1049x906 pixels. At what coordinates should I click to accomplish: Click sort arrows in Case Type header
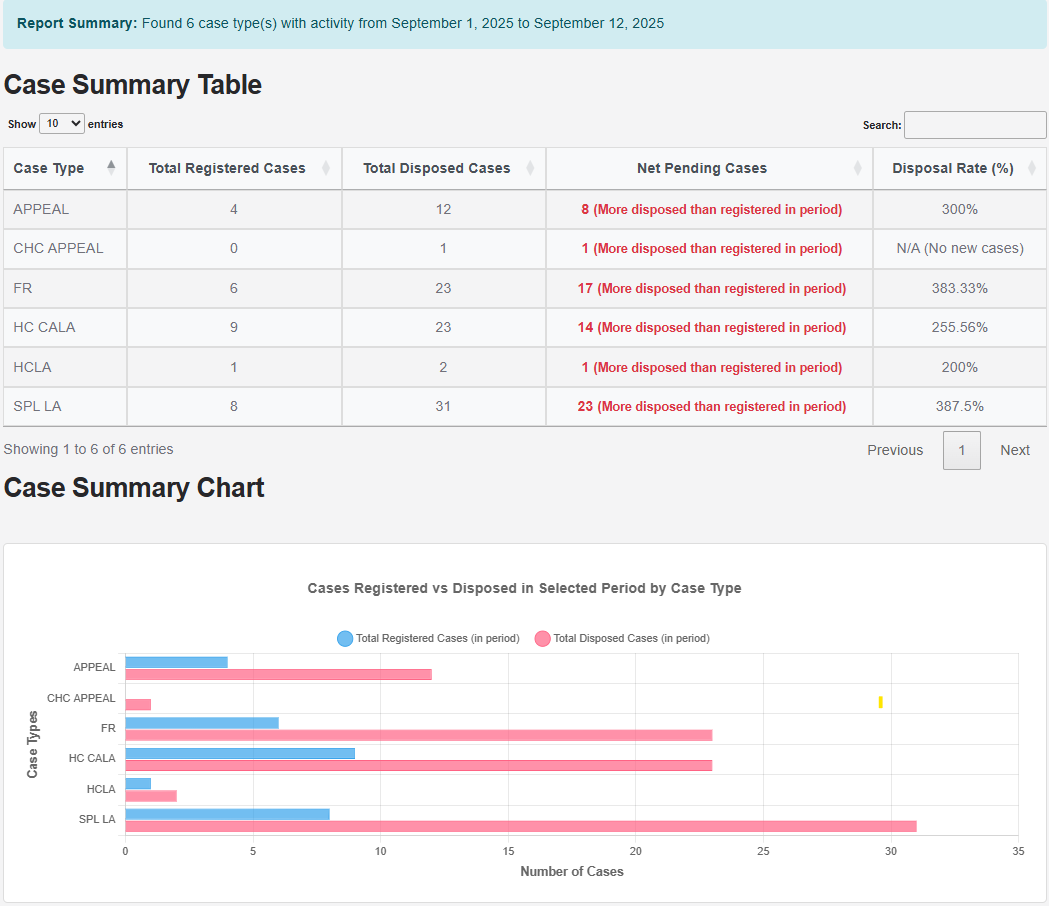click(x=111, y=168)
